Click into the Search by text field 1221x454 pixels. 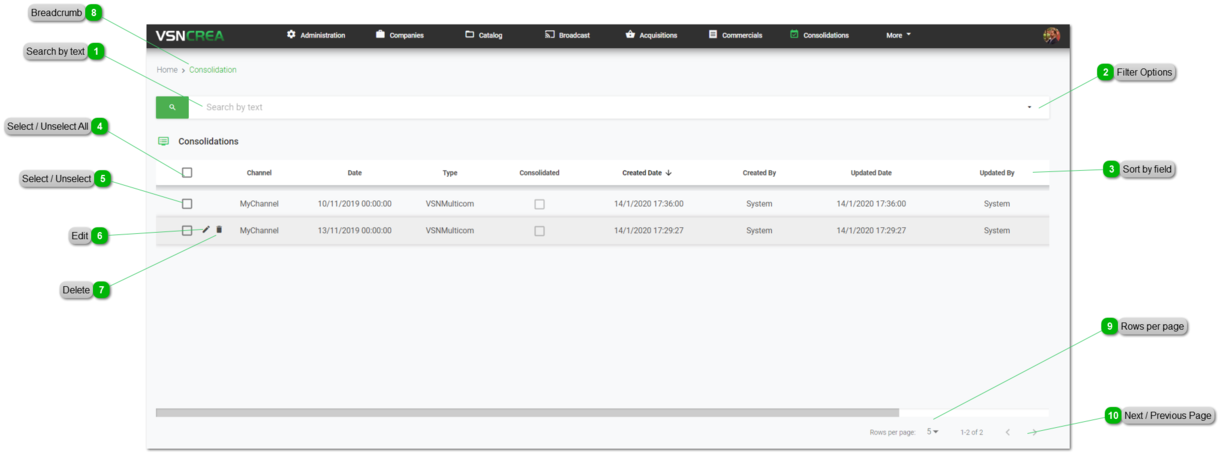(600, 107)
